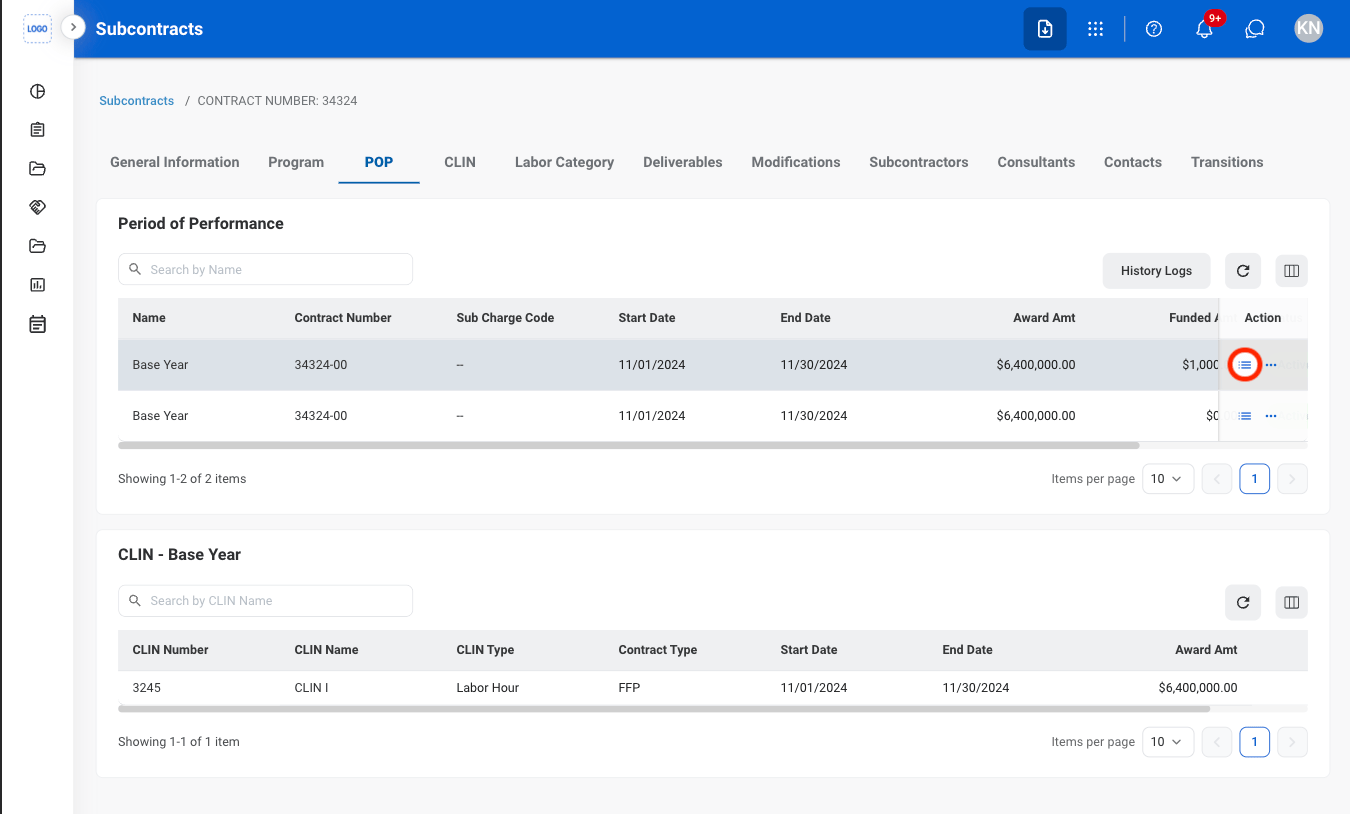This screenshot has width=1350, height=814.
Task: Refresh the CLIN - Base Year table
Action: coord(1243,602)
